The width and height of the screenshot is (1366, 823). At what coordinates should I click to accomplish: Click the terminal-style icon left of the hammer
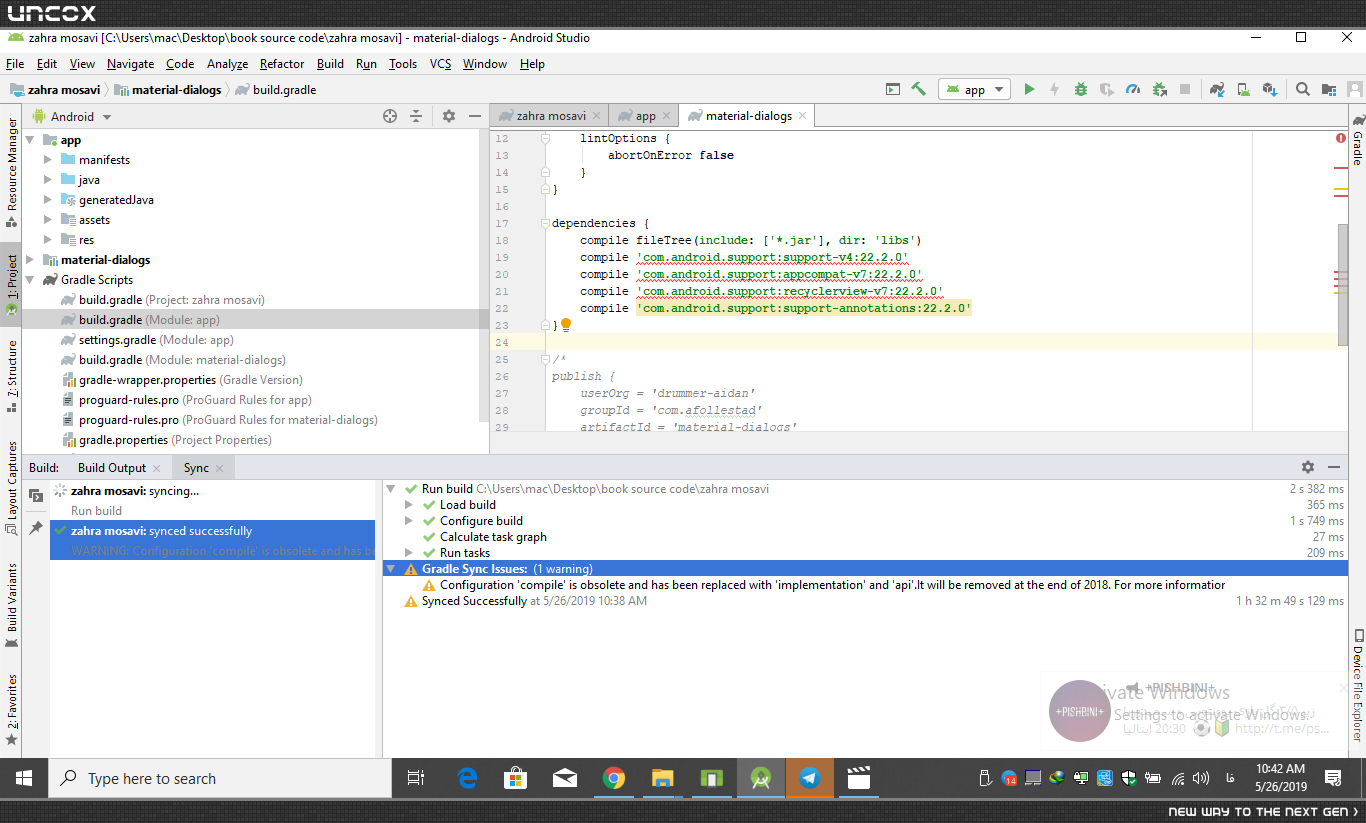pos(893,89)
